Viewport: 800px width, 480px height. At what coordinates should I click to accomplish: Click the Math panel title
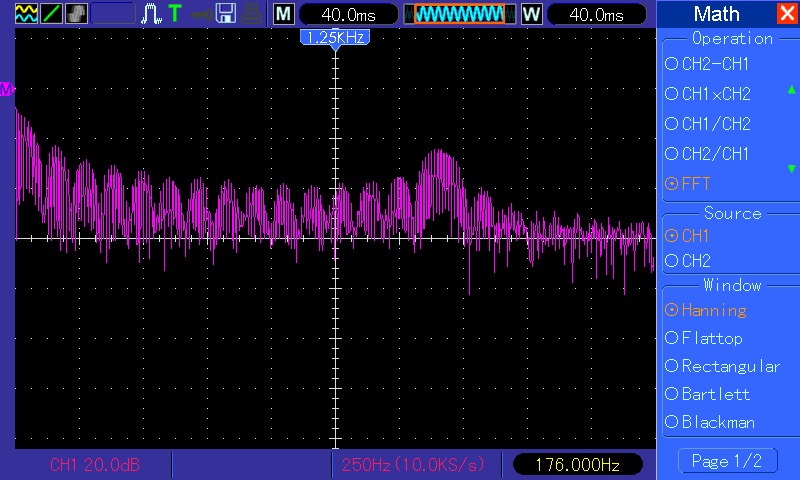[x=716, y=14]
